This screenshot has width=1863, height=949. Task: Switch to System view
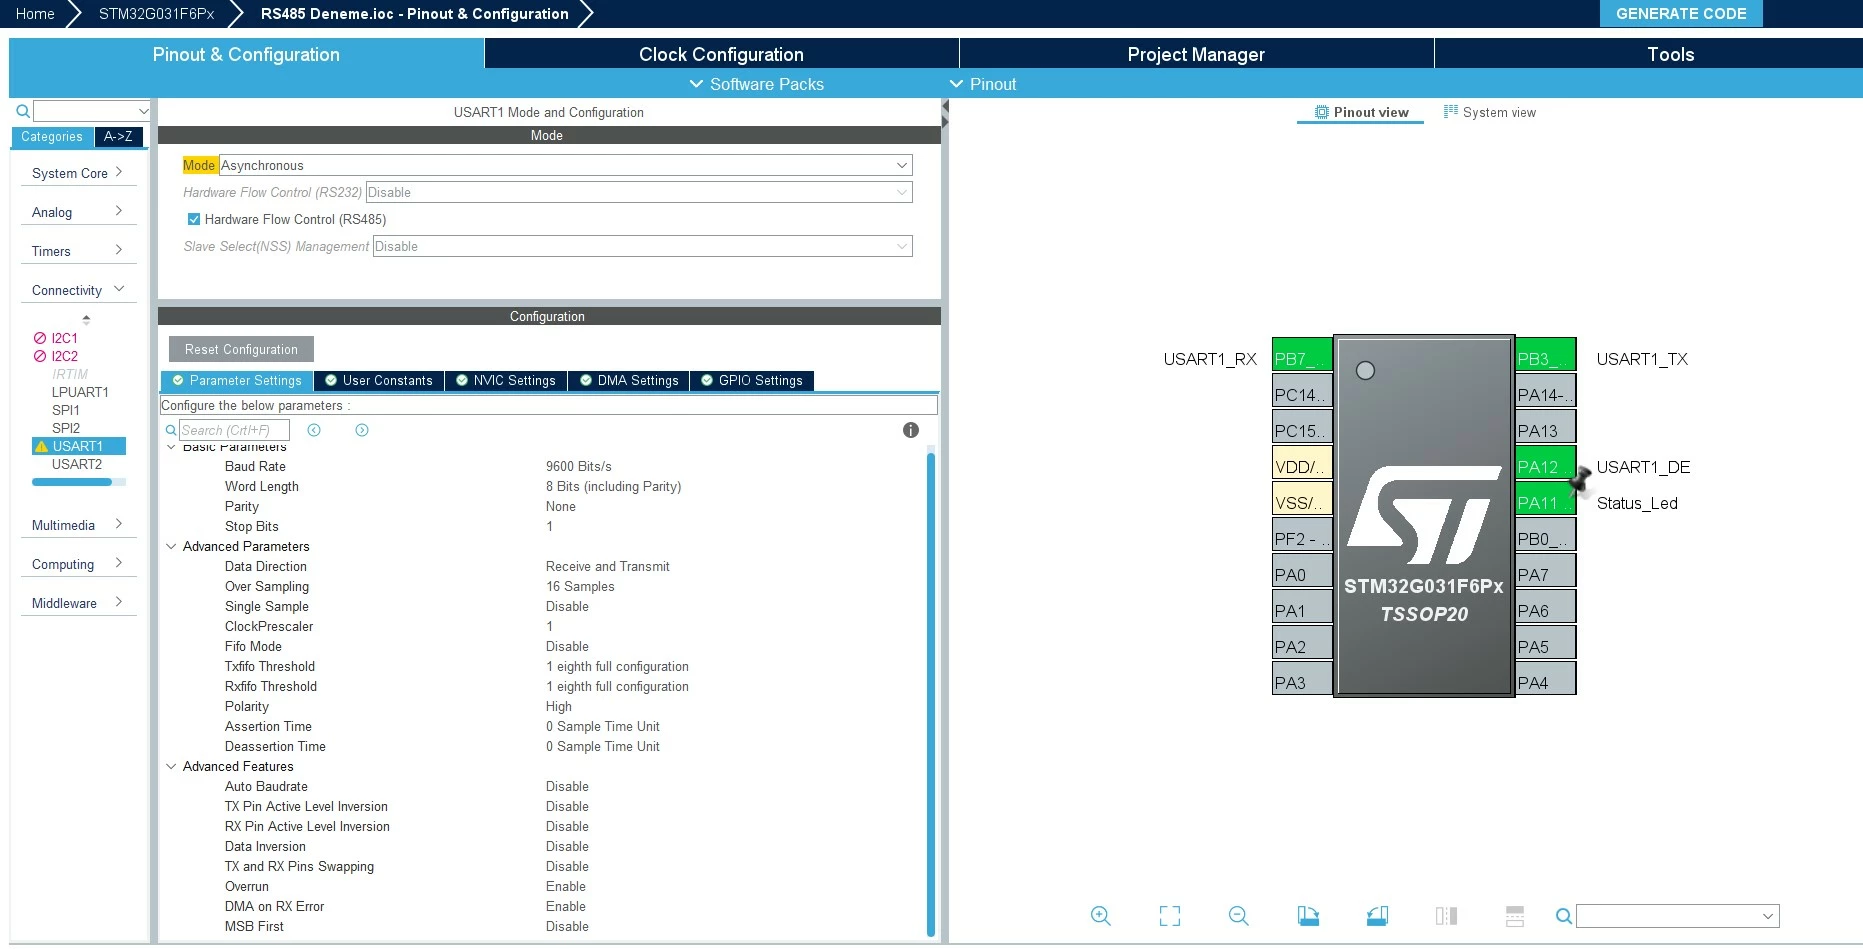click(1489, 112)
